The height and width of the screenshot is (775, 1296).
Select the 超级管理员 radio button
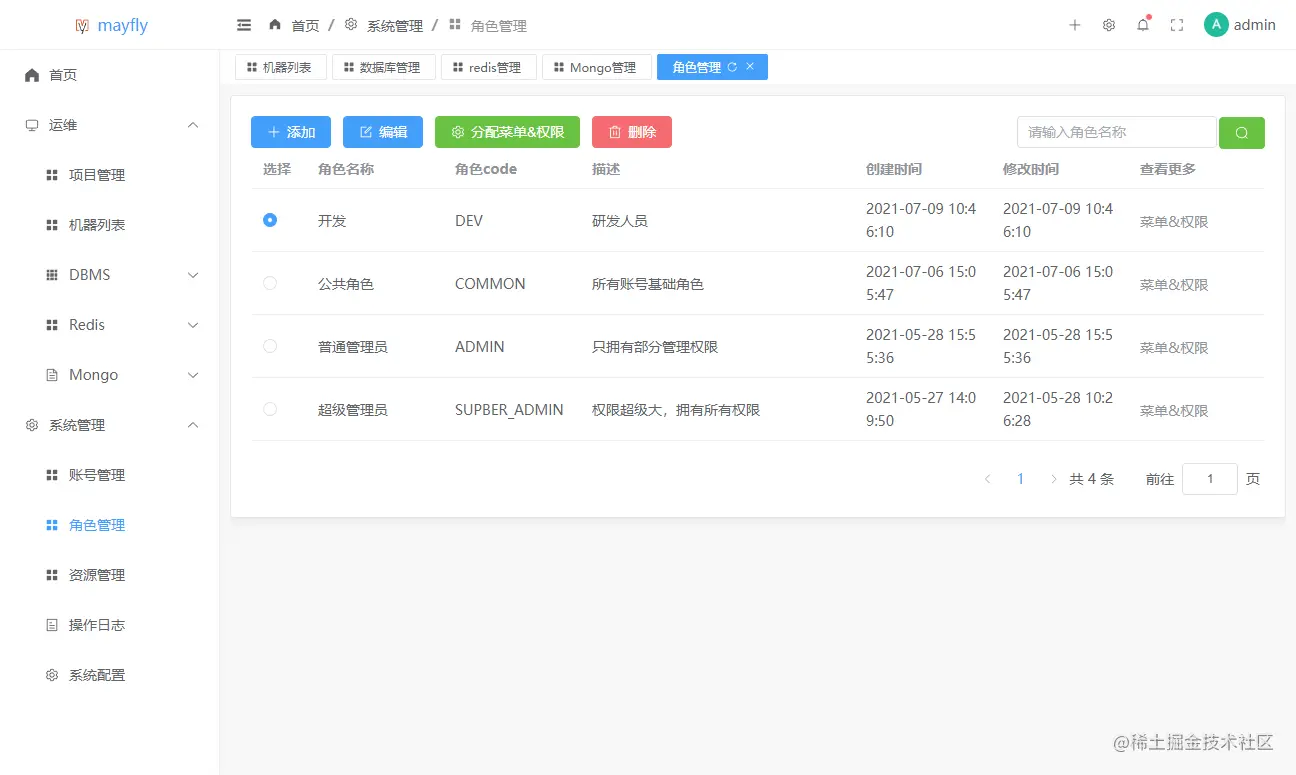(269, 409)
